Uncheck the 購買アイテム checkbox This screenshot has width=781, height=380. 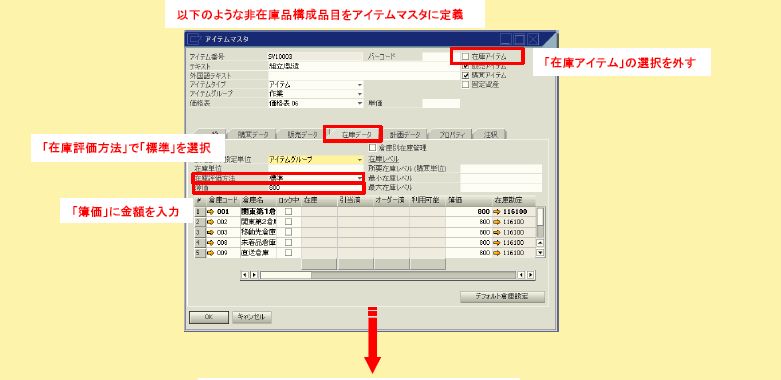pyautogui.click(x=465, y=75)
